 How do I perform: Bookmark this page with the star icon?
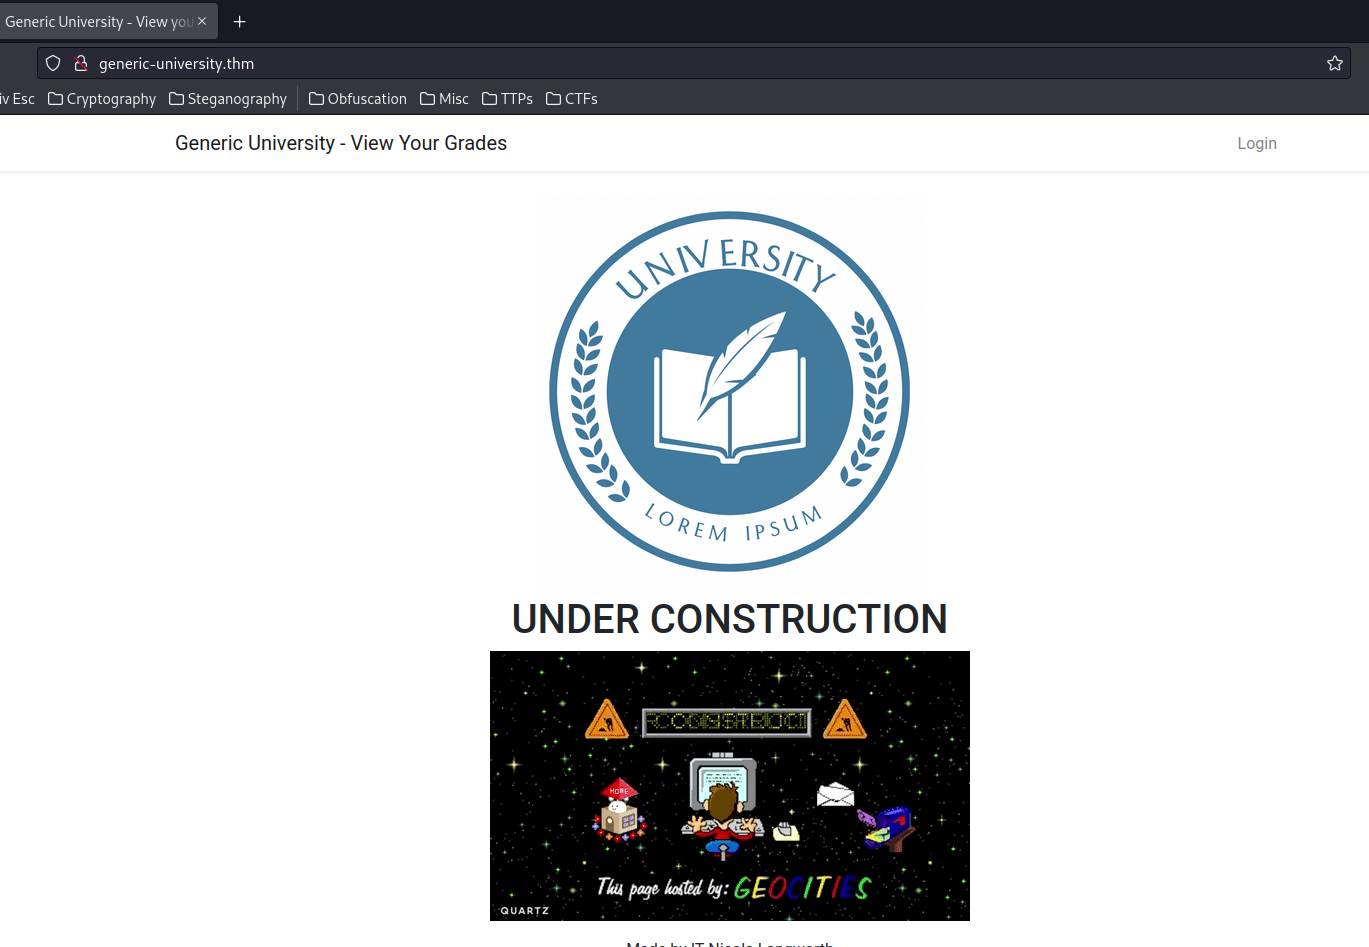click(x=1334, y=63)
